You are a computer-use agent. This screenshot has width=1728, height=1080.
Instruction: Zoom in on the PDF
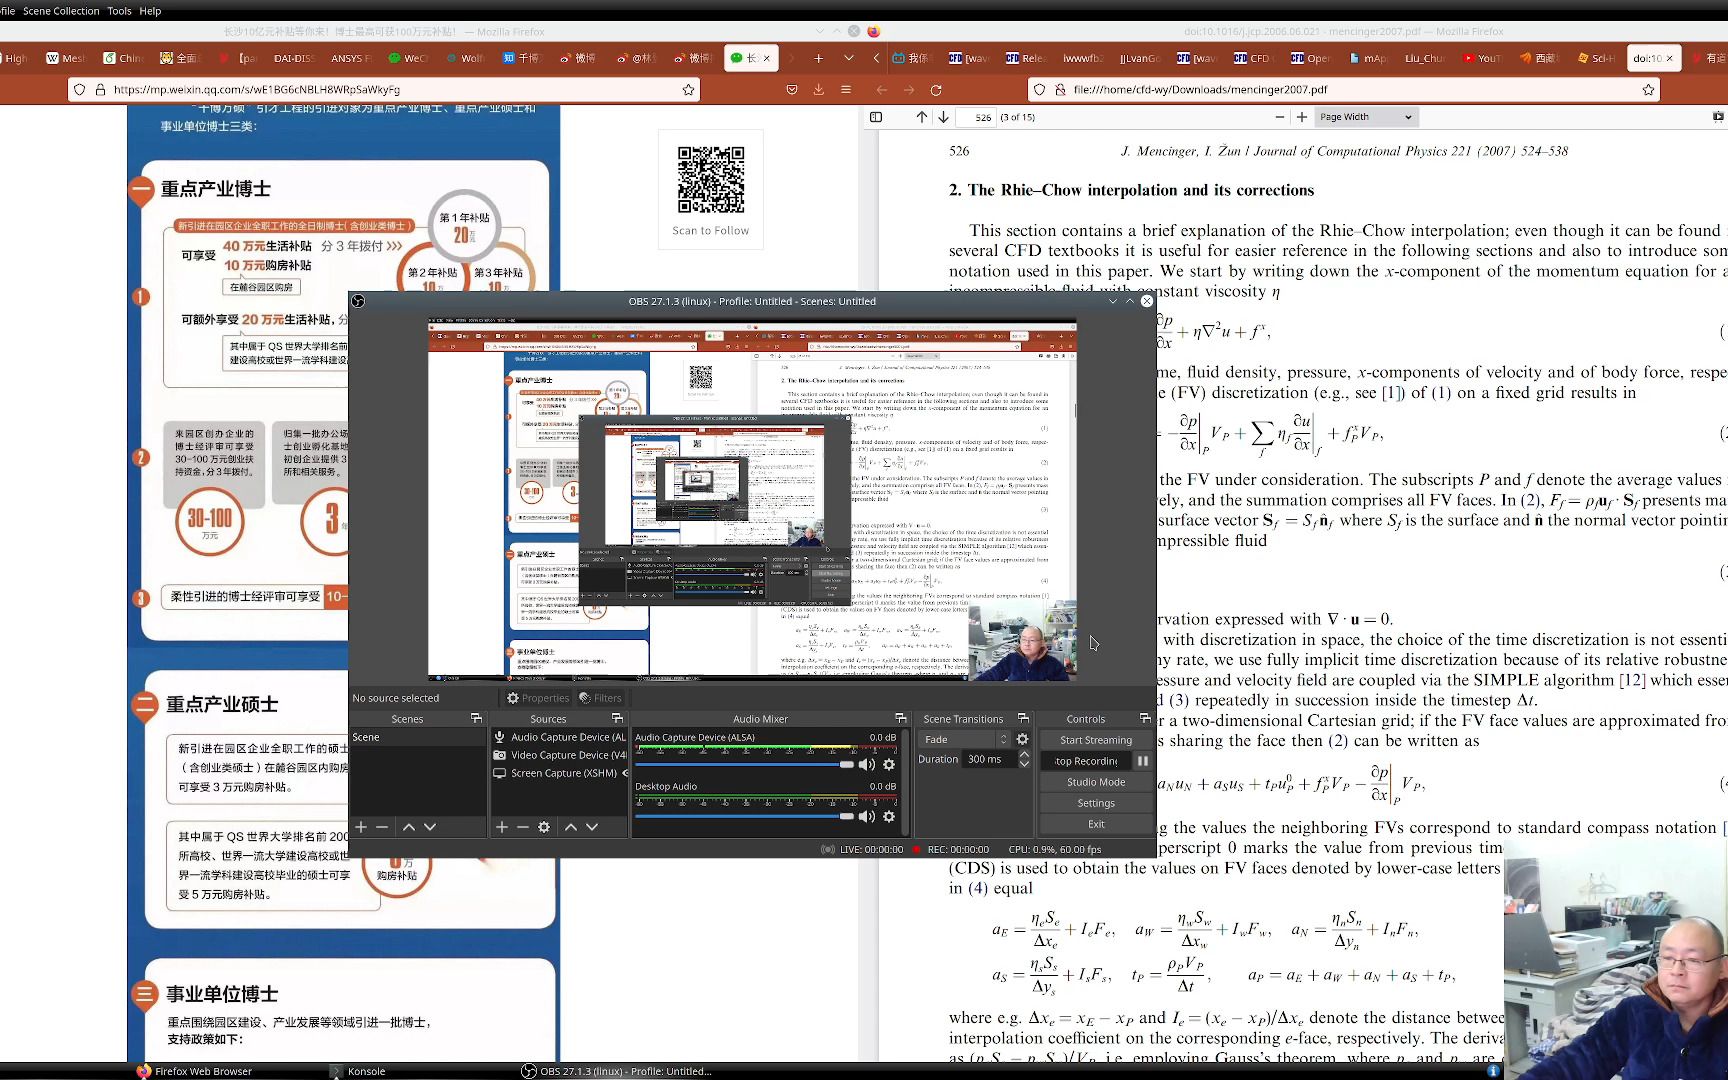[x=1302, y=117]
